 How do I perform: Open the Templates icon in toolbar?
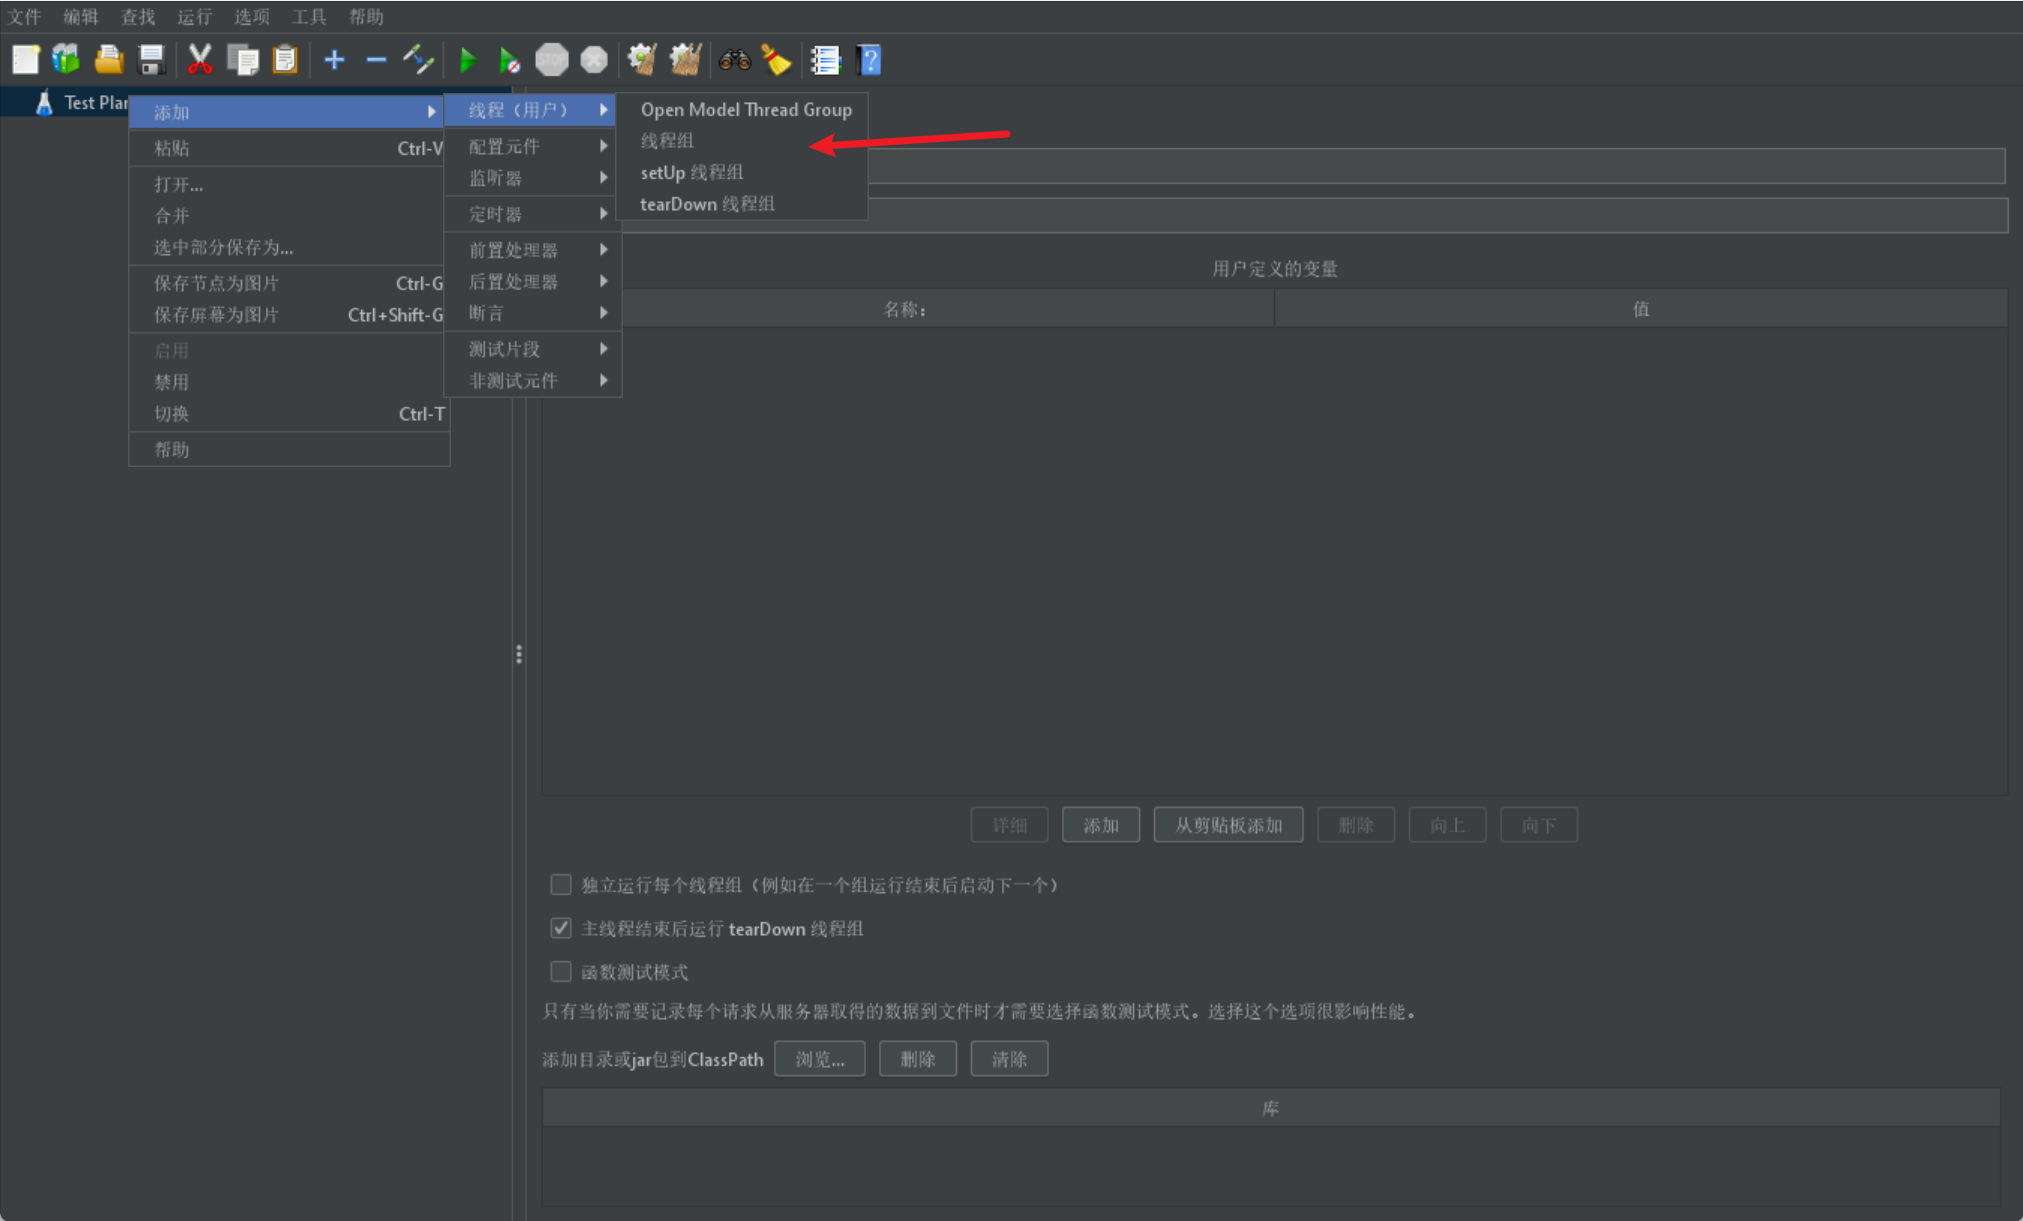click(66, 60)
